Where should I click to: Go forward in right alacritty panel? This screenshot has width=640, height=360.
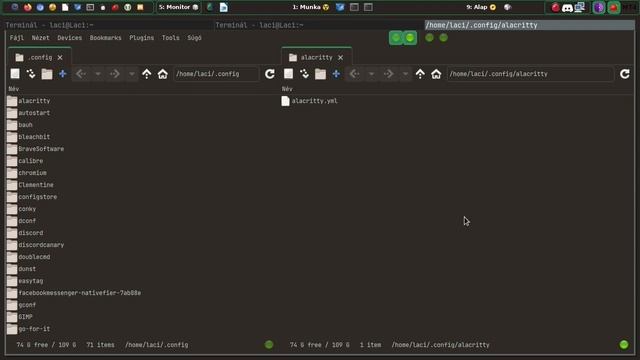pos(388,74)
